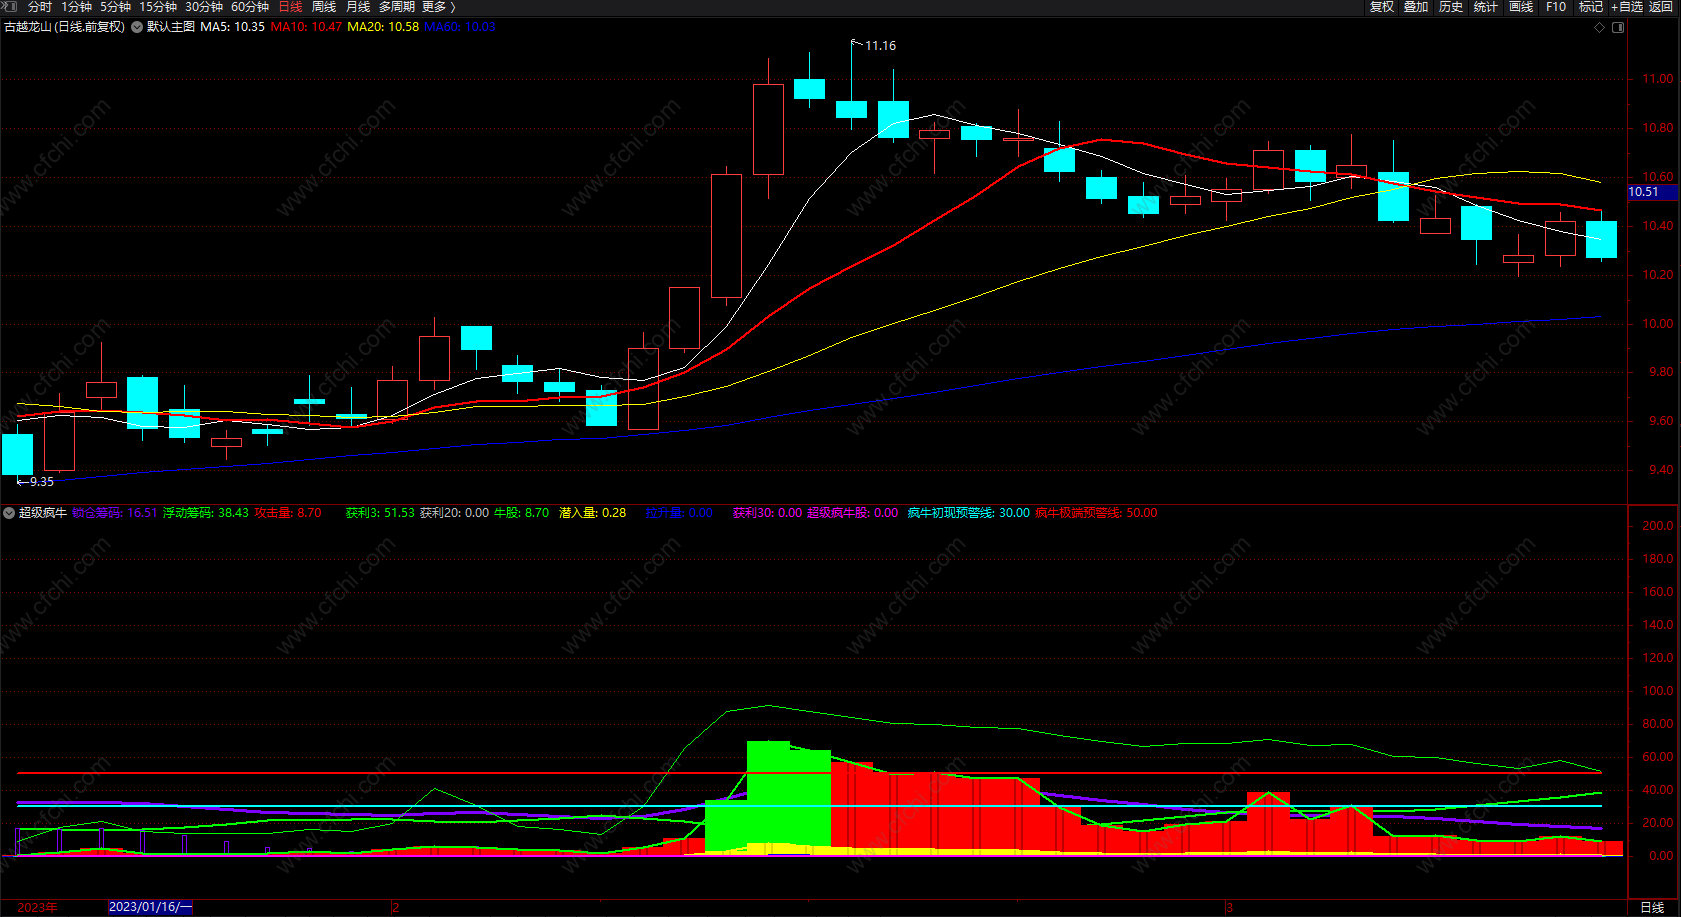Open the 多周期 multi-period view
The height and width of the screenshot is (917, 1681).
tap(397, 7)
